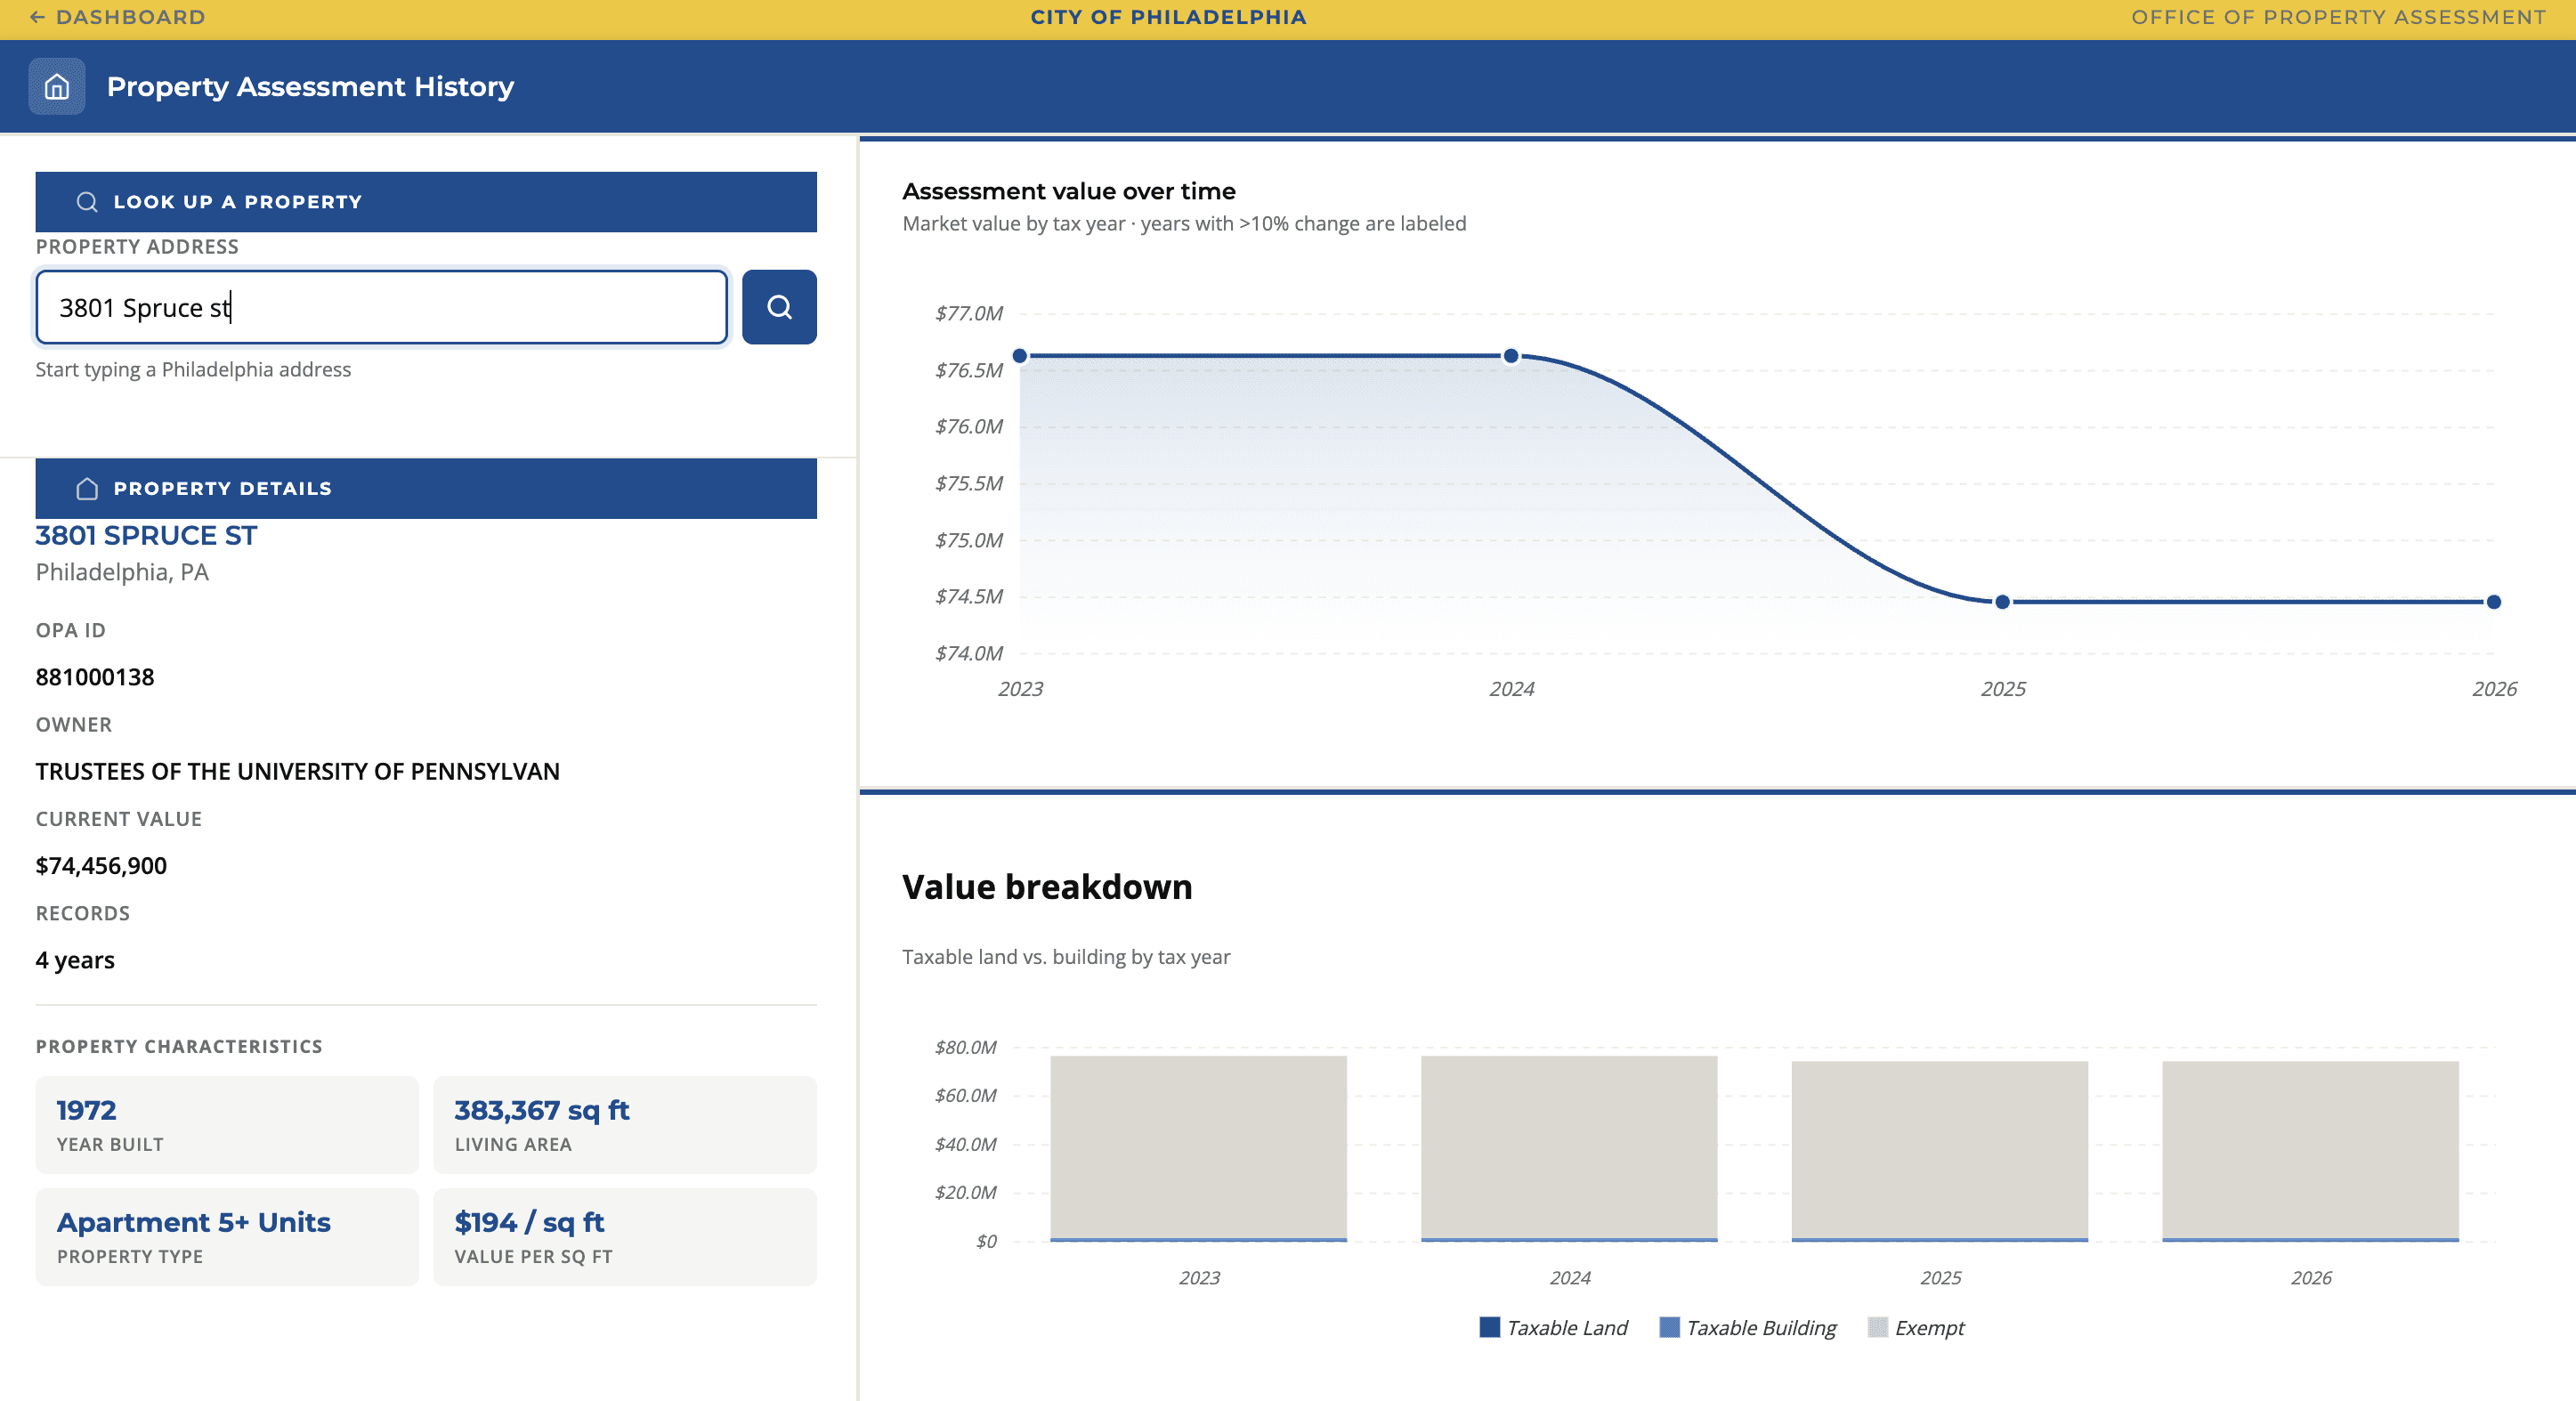Click the home icon in header

click(57, 87)
